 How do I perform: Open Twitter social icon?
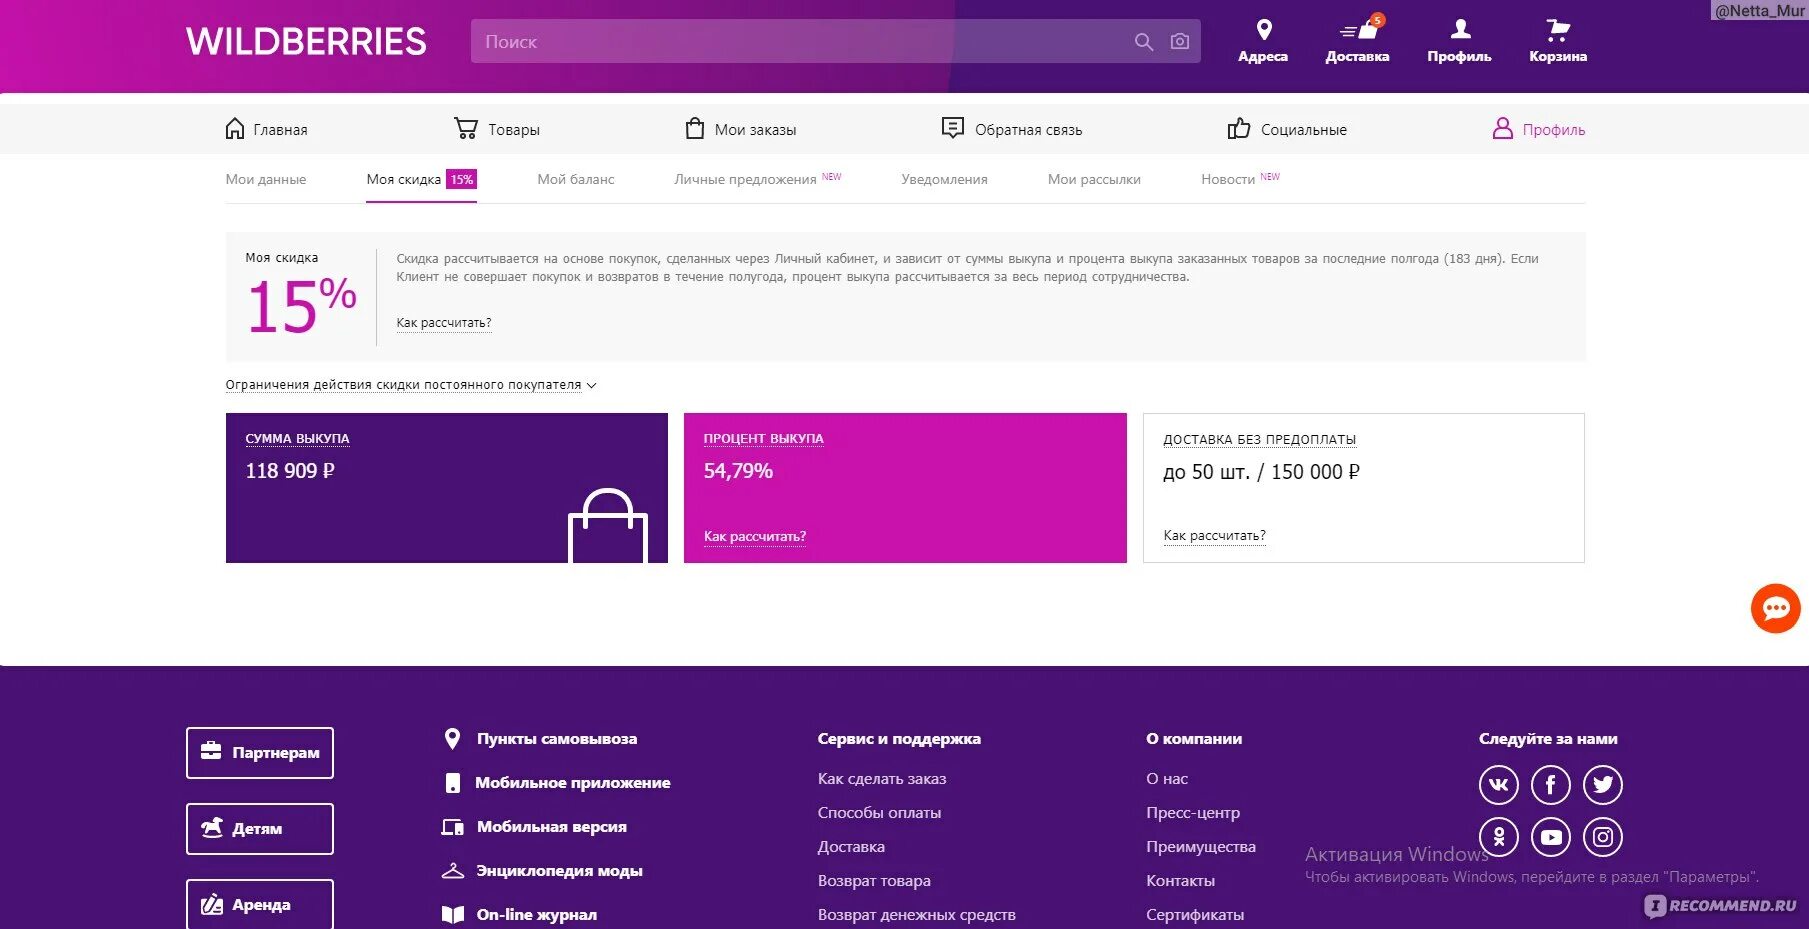coord(1602,785)
